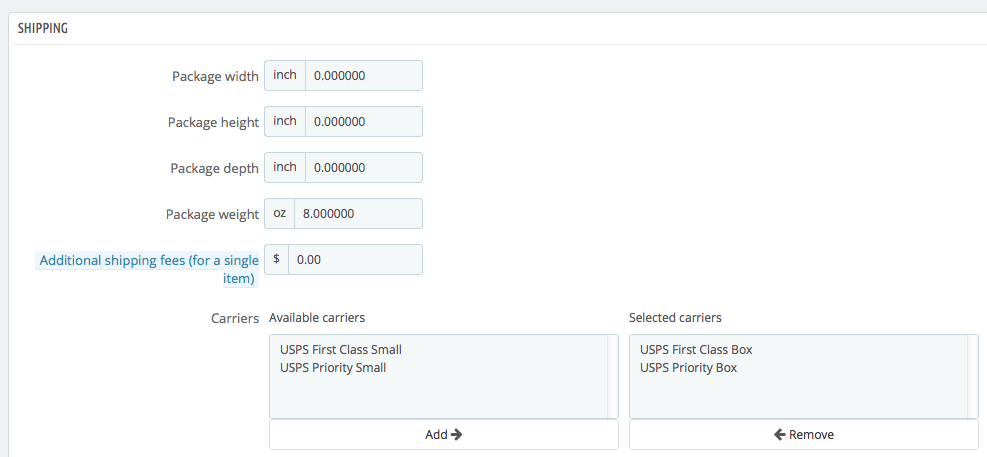Click the inch unit of Package depth
The image size is (987, 457).
(x=285, y=167)
